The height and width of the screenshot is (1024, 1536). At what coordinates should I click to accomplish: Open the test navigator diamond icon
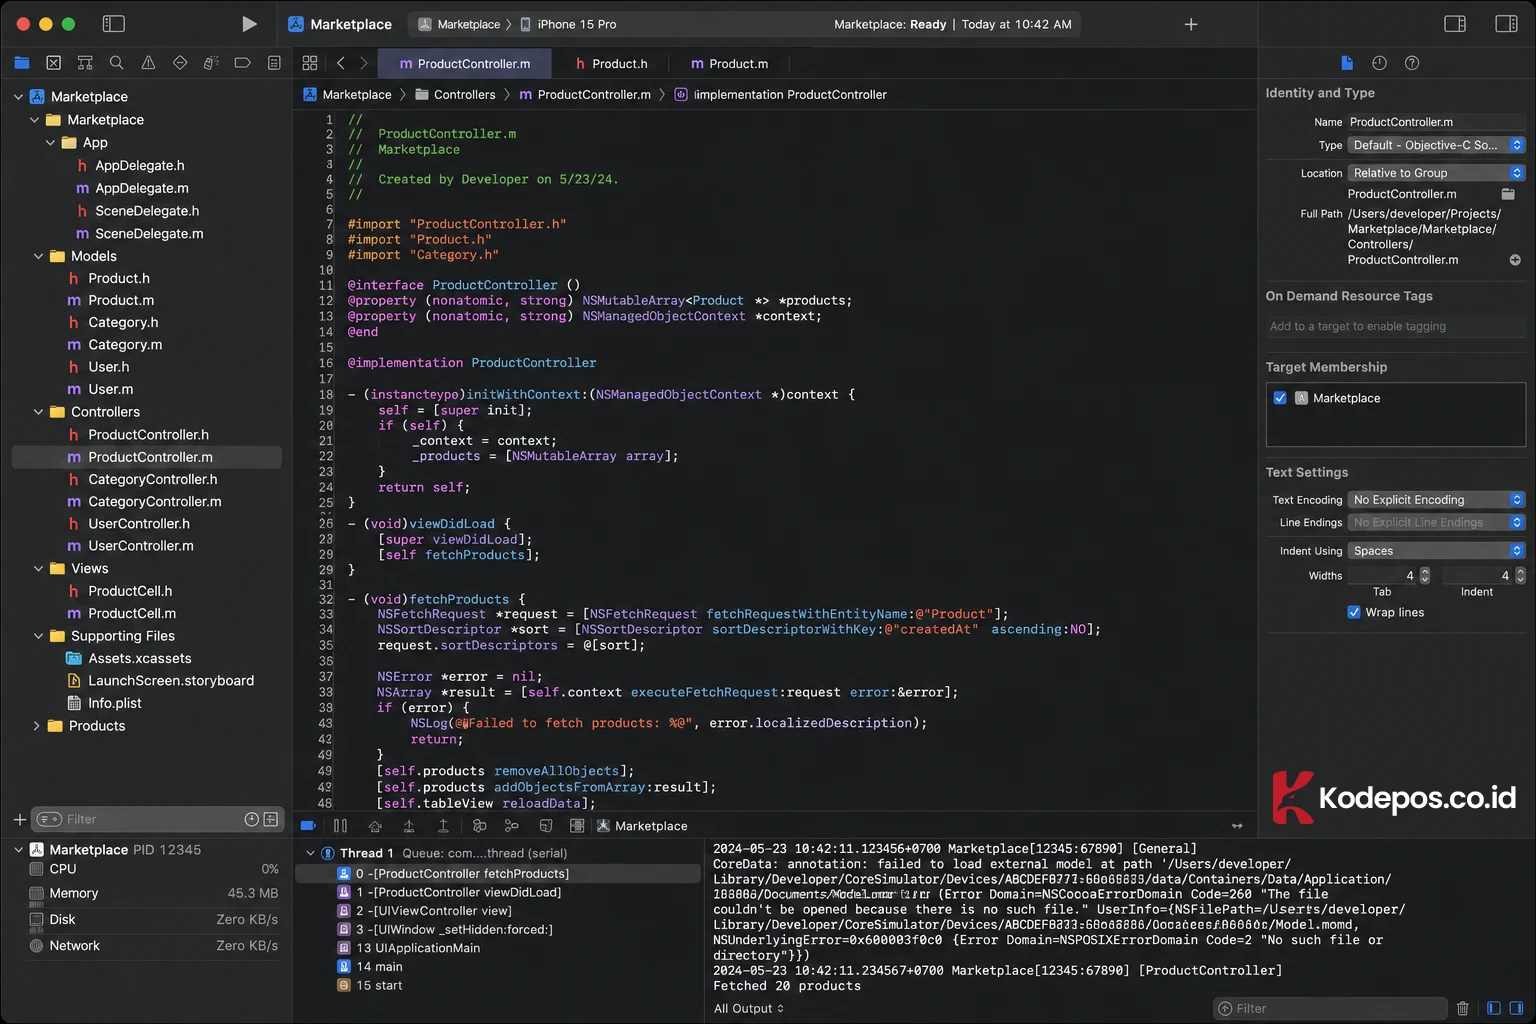pyautogui.click(x=180, y=63)
